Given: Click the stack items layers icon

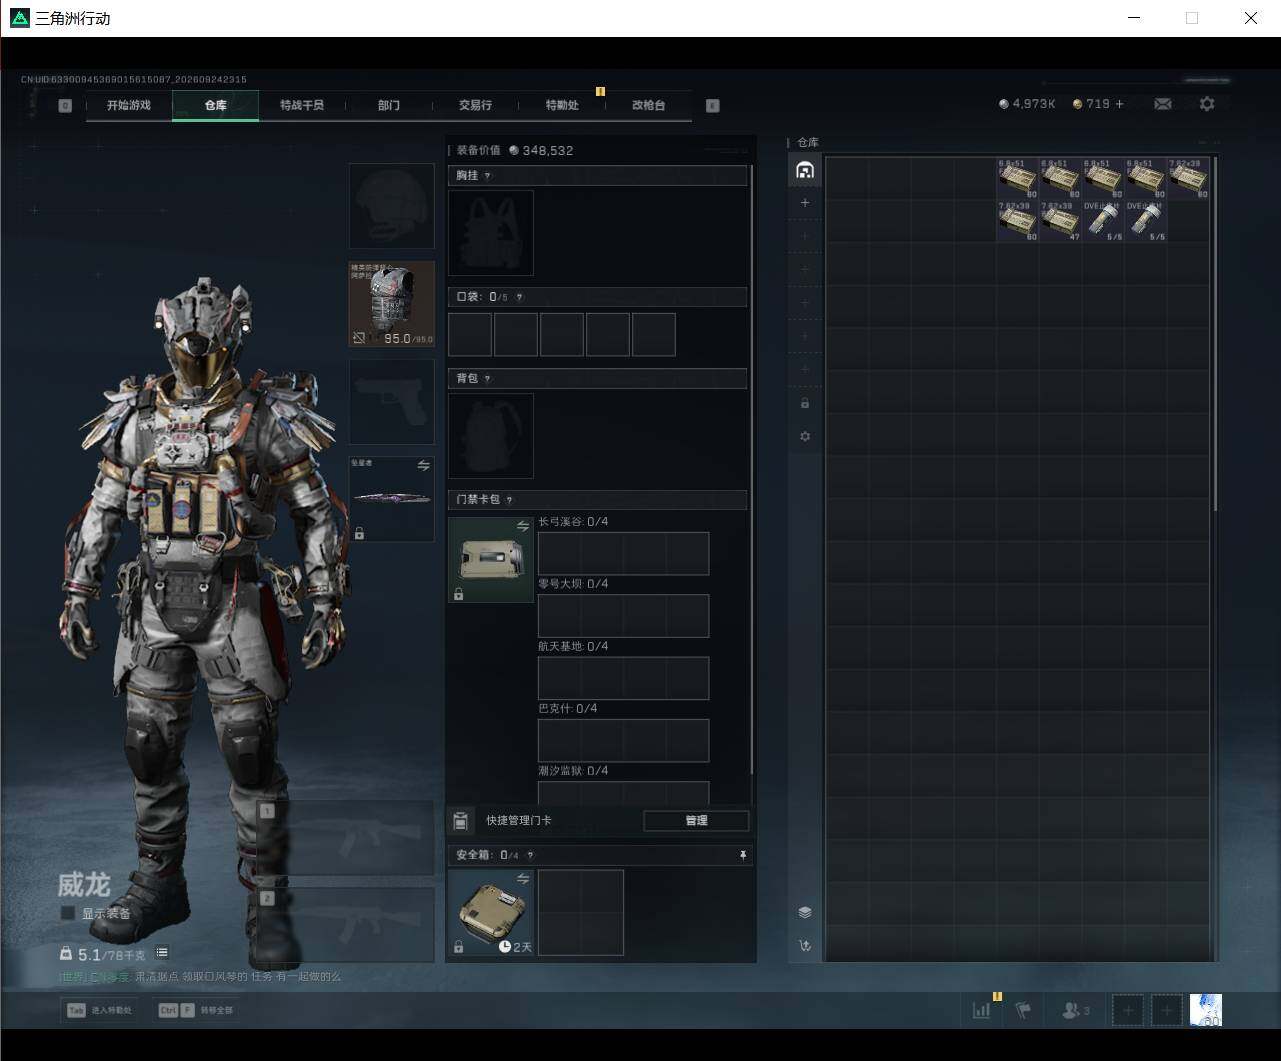Looking at the screenshot, I should tap(805, 912).
